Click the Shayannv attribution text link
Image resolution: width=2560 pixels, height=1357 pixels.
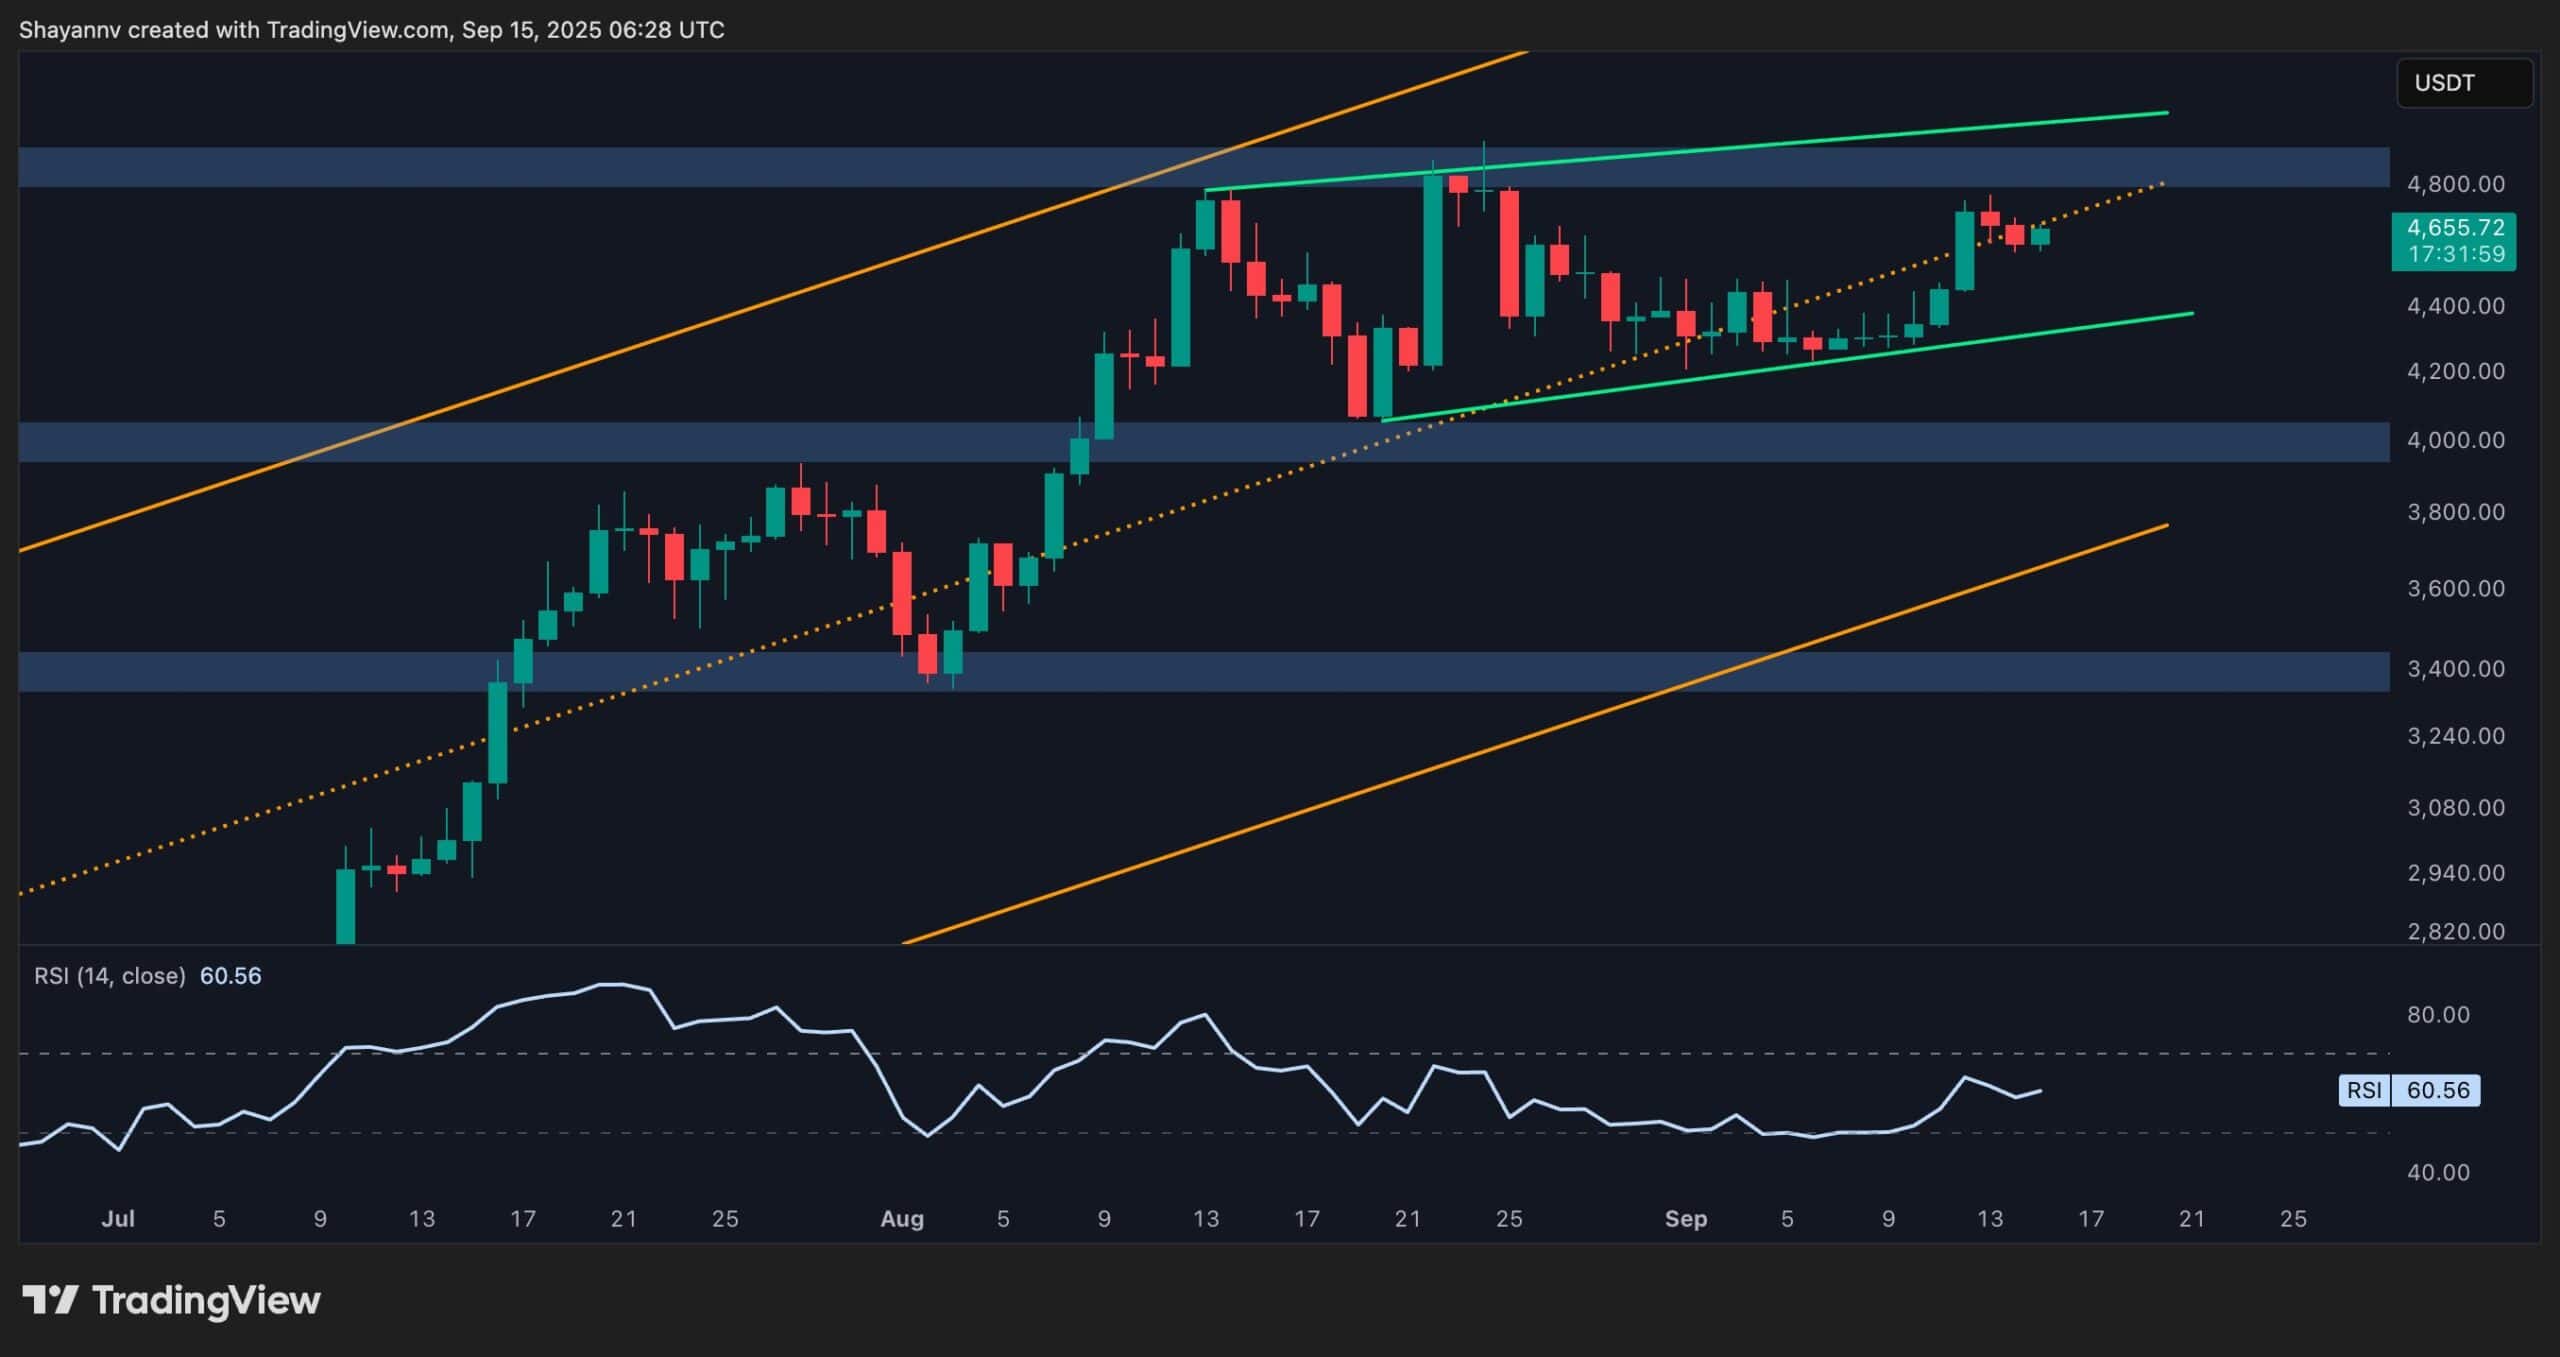point(70,29)
